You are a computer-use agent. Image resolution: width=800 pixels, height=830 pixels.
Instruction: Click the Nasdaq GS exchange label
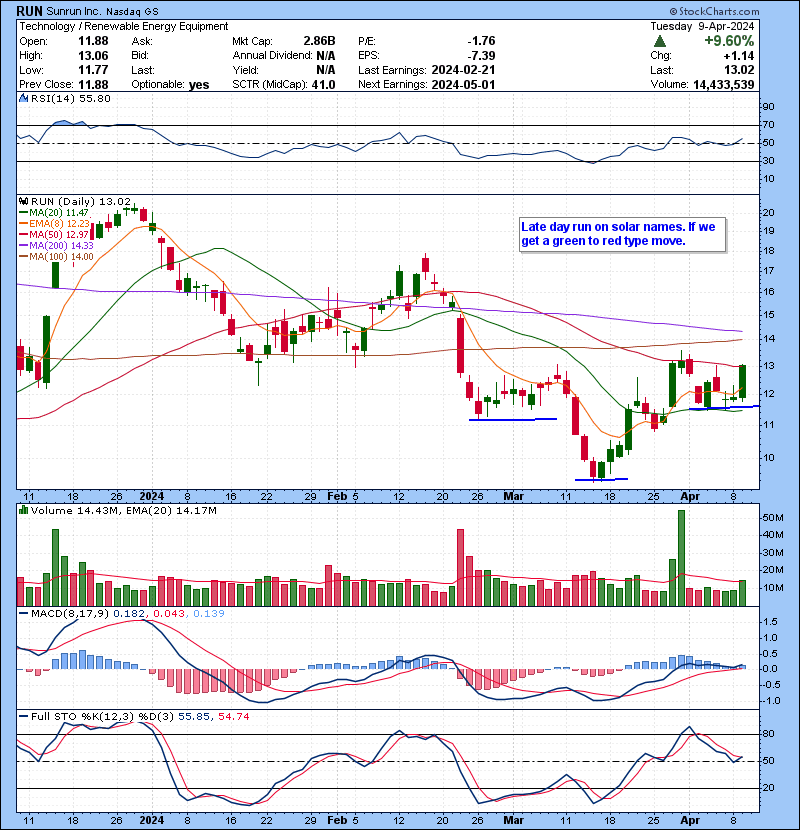point(132,12)
